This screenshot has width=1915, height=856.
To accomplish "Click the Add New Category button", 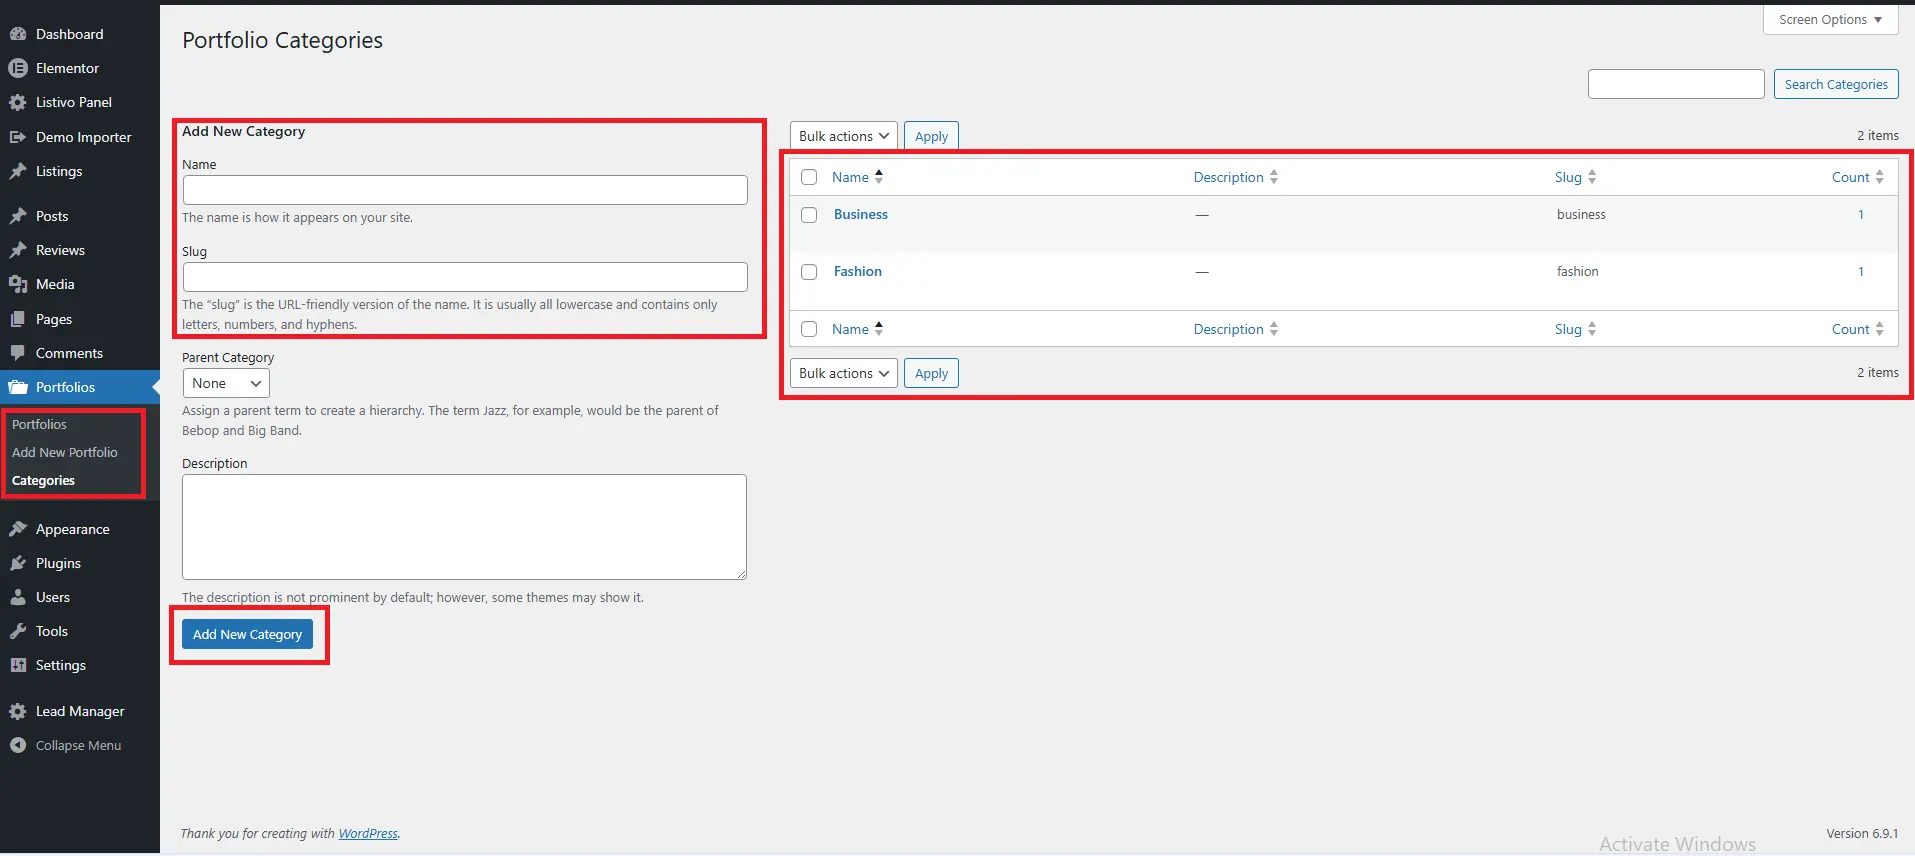I will pyautogui.click(x=247, y=634).
